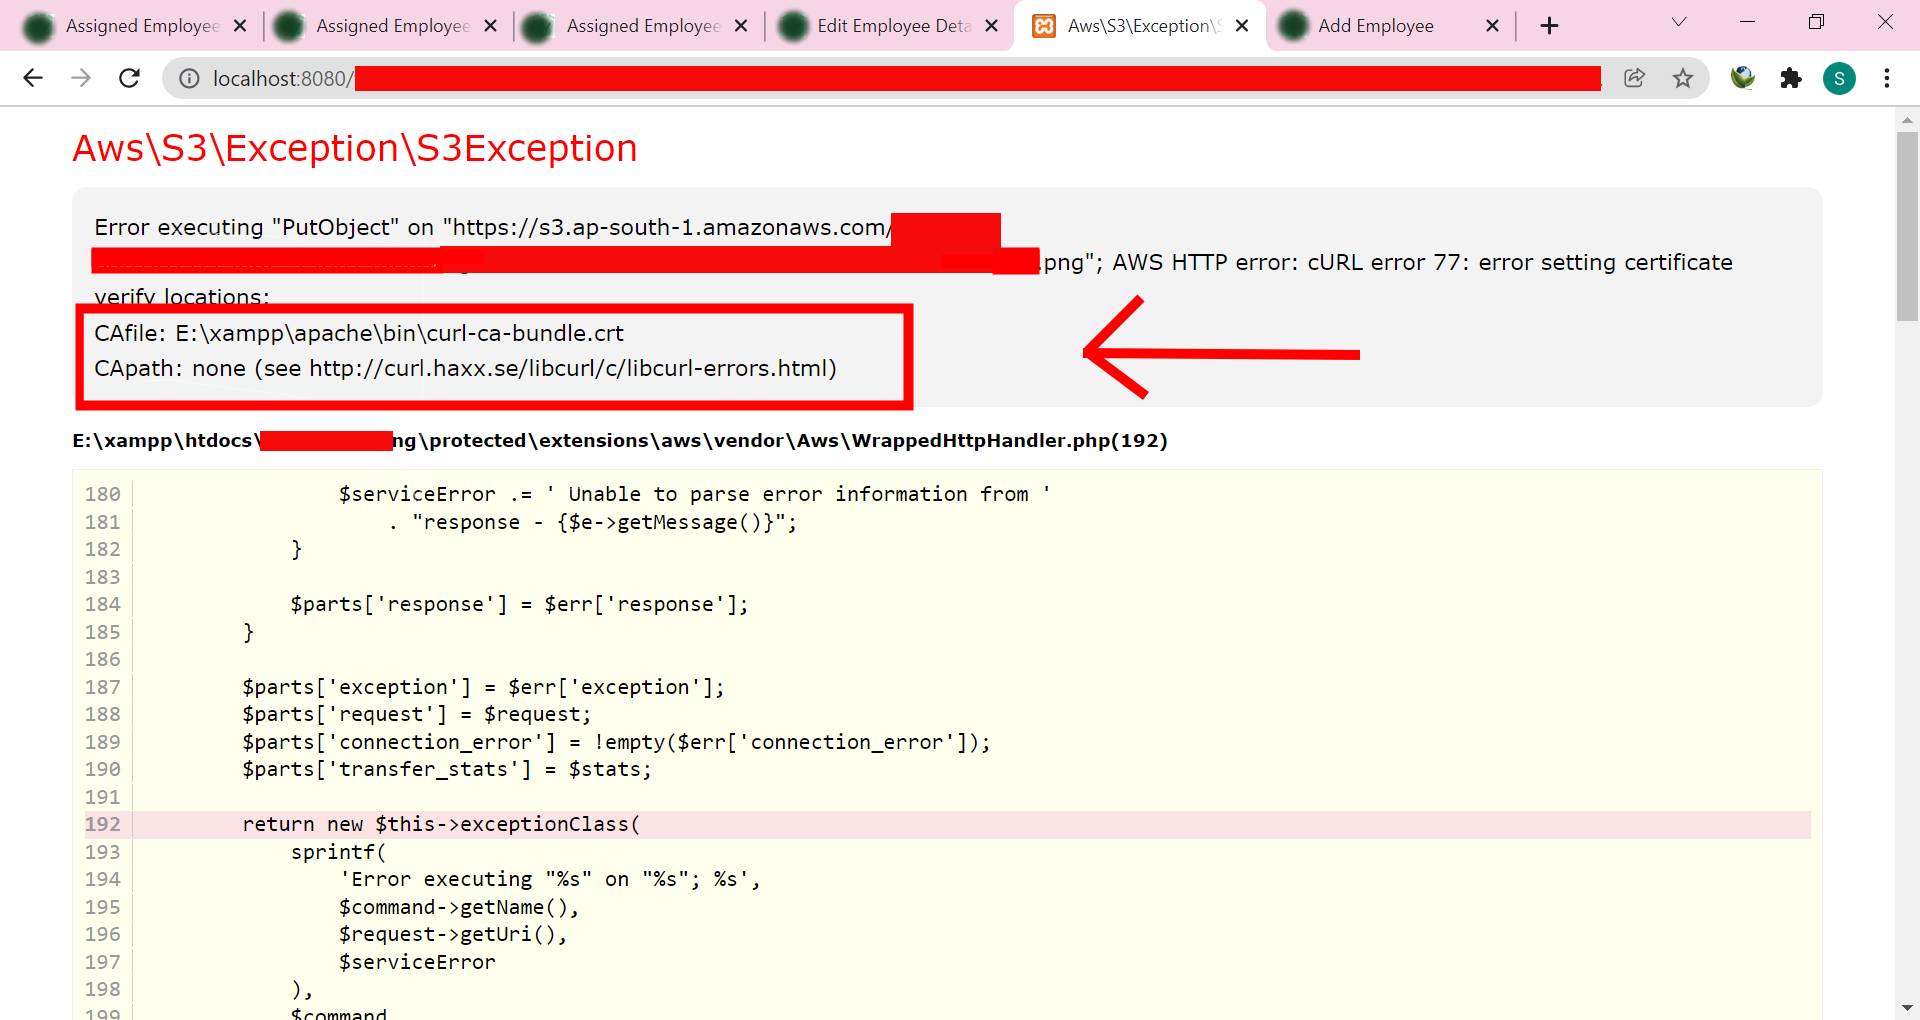Image resolution: width=1920 pixels, height=1020 pixels.
Task: Click line 194 'Error executing' format string
Action: click(x=550, y=879)
